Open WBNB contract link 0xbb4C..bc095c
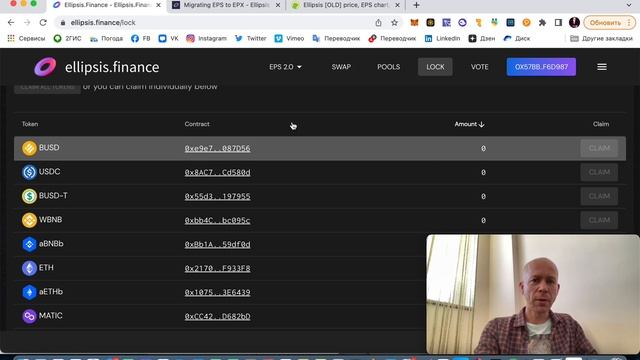This screenshot has width=640, height=360. pos(217,220)
